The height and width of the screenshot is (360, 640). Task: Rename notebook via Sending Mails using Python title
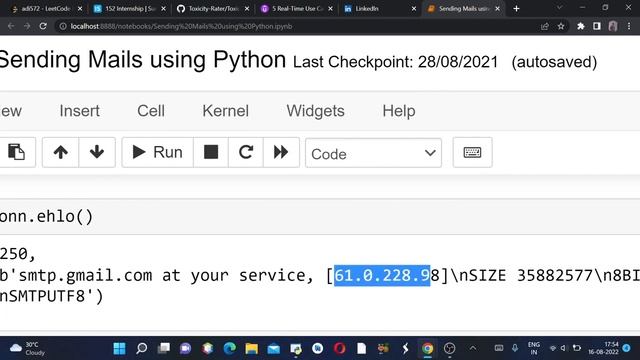pyautogui.click(x=143, y=60)
